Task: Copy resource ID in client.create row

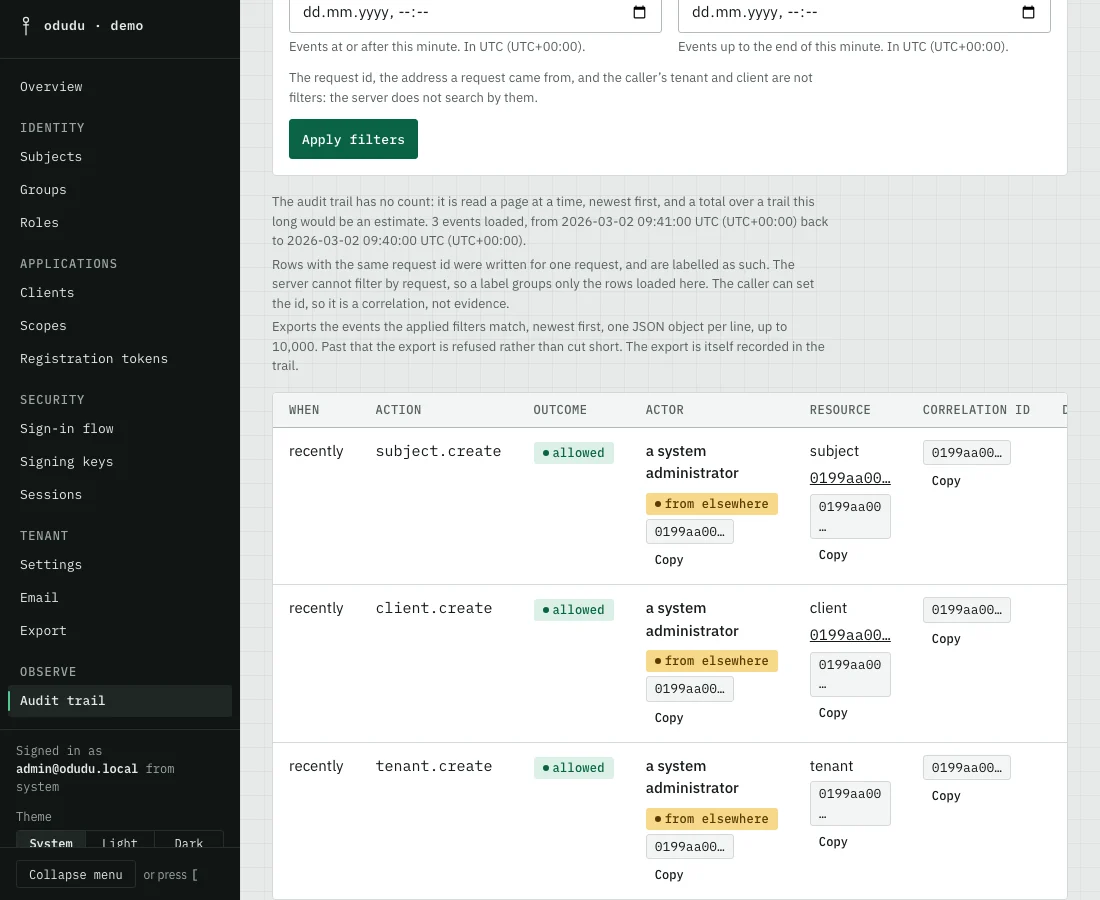Action: [833, 713]
